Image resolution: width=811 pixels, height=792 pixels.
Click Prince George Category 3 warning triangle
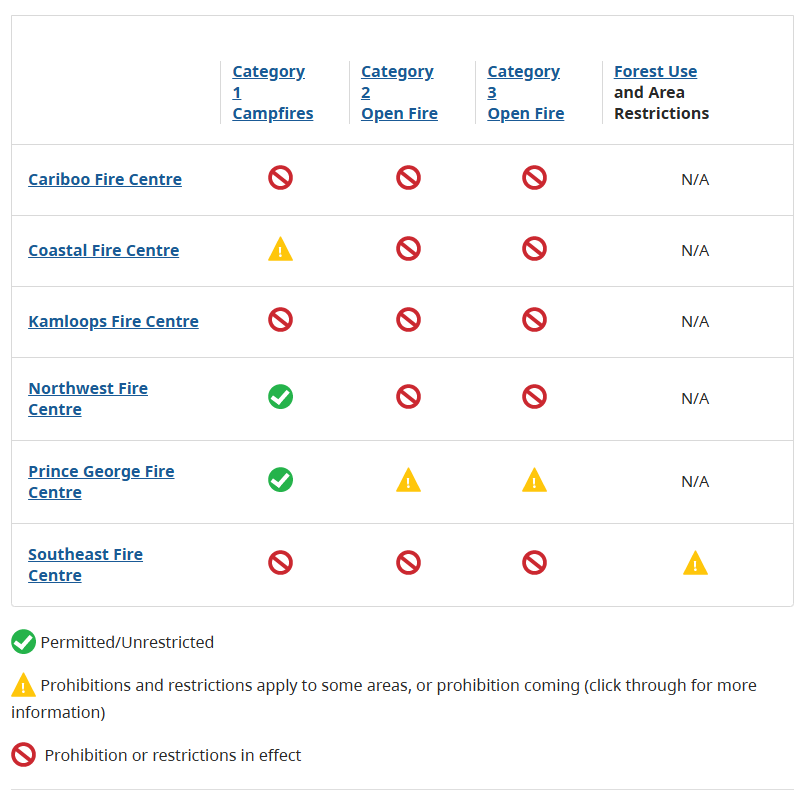coord(534,480)
